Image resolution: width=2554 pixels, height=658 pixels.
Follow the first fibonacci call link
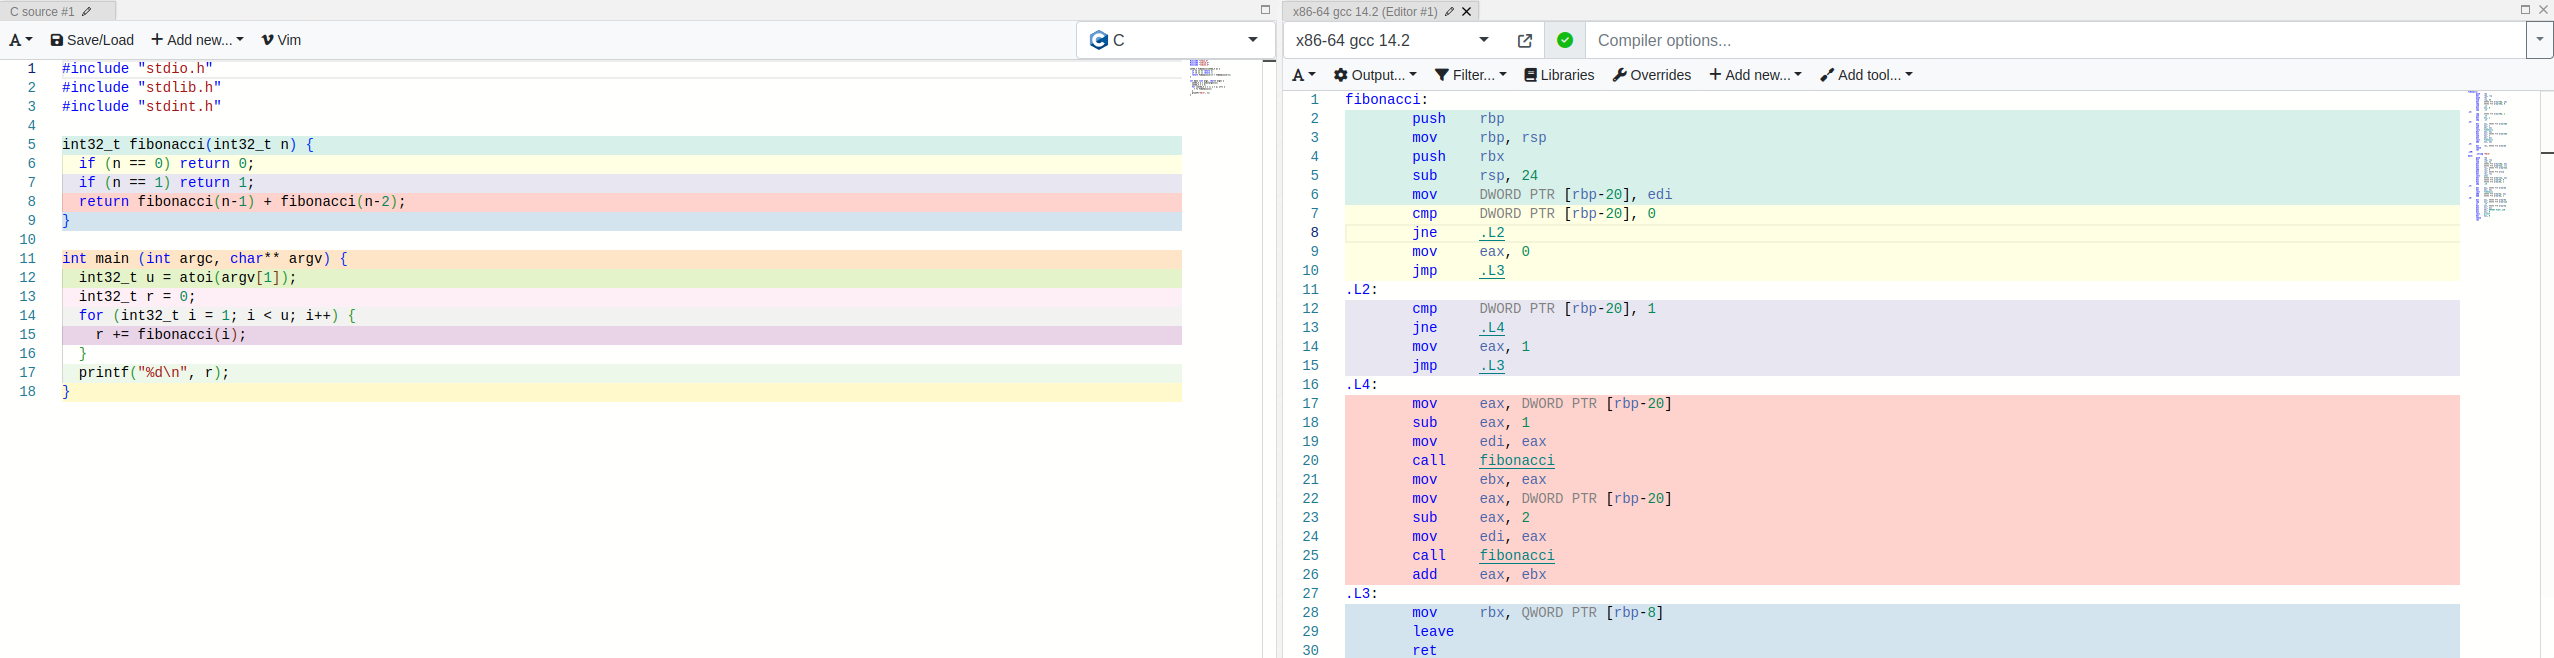[1516, 461]
